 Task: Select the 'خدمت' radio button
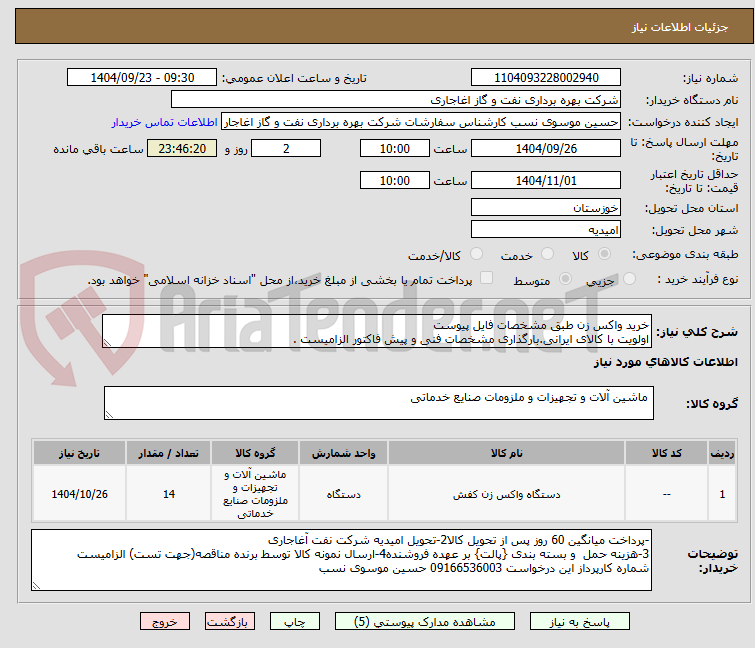point(547,254)
